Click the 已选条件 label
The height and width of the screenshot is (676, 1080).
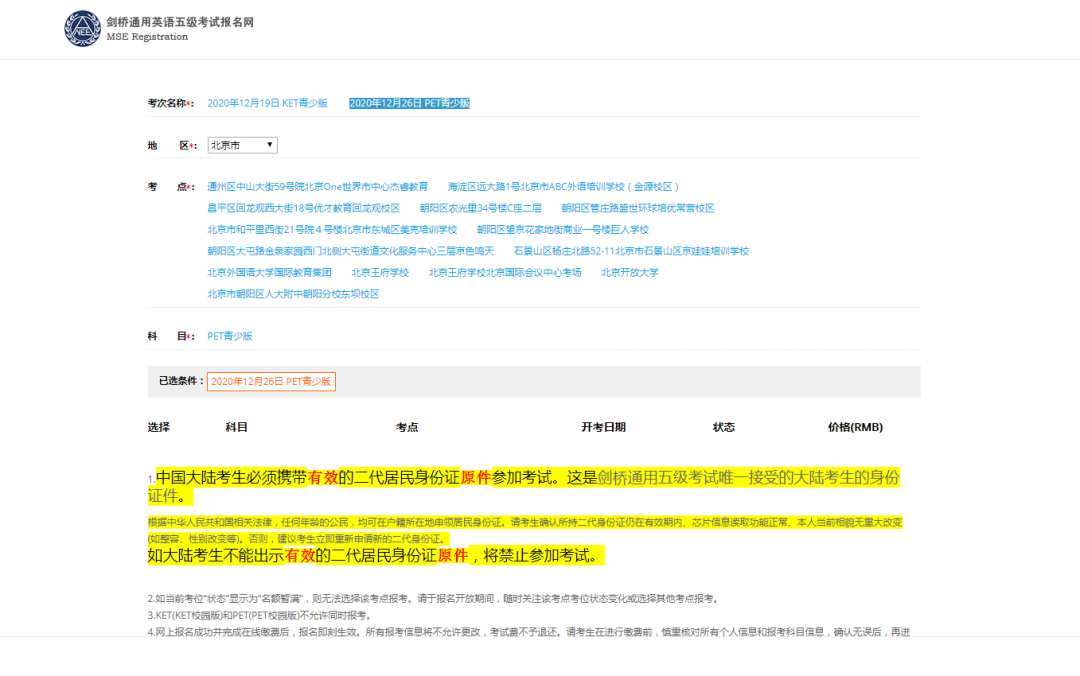click(x=181, y=381)
